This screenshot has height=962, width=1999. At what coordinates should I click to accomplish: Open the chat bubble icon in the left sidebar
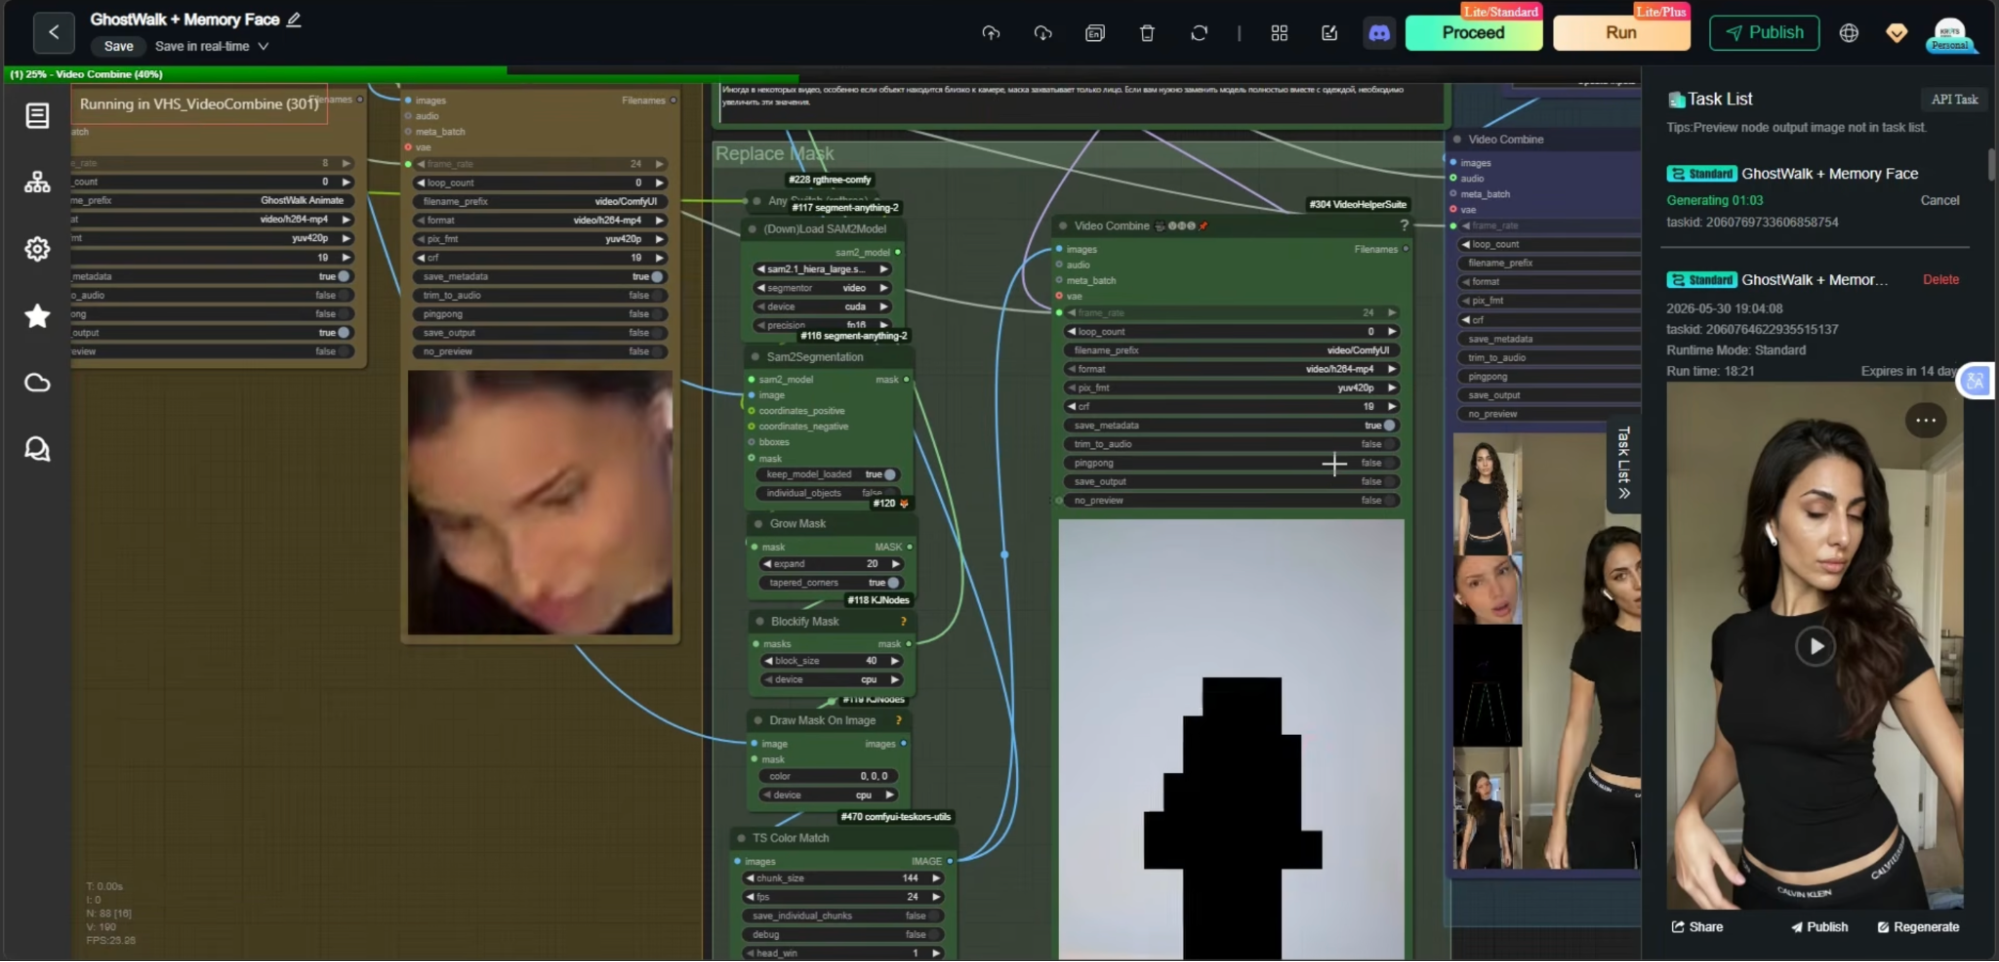pos(37,449)
